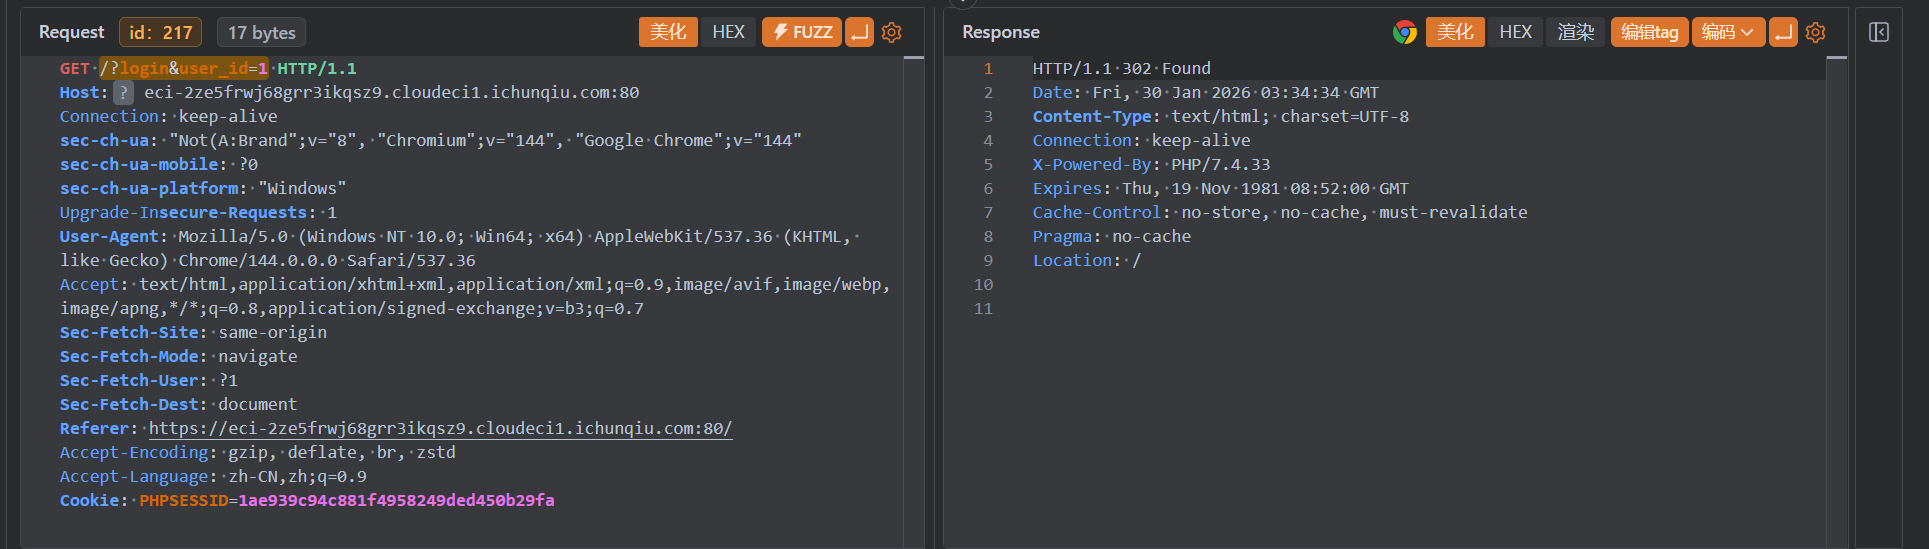Click the 'sec-ch-ua-mobile: ?0' header line
Screen dimensions: 1929x549
click(158, 164)
